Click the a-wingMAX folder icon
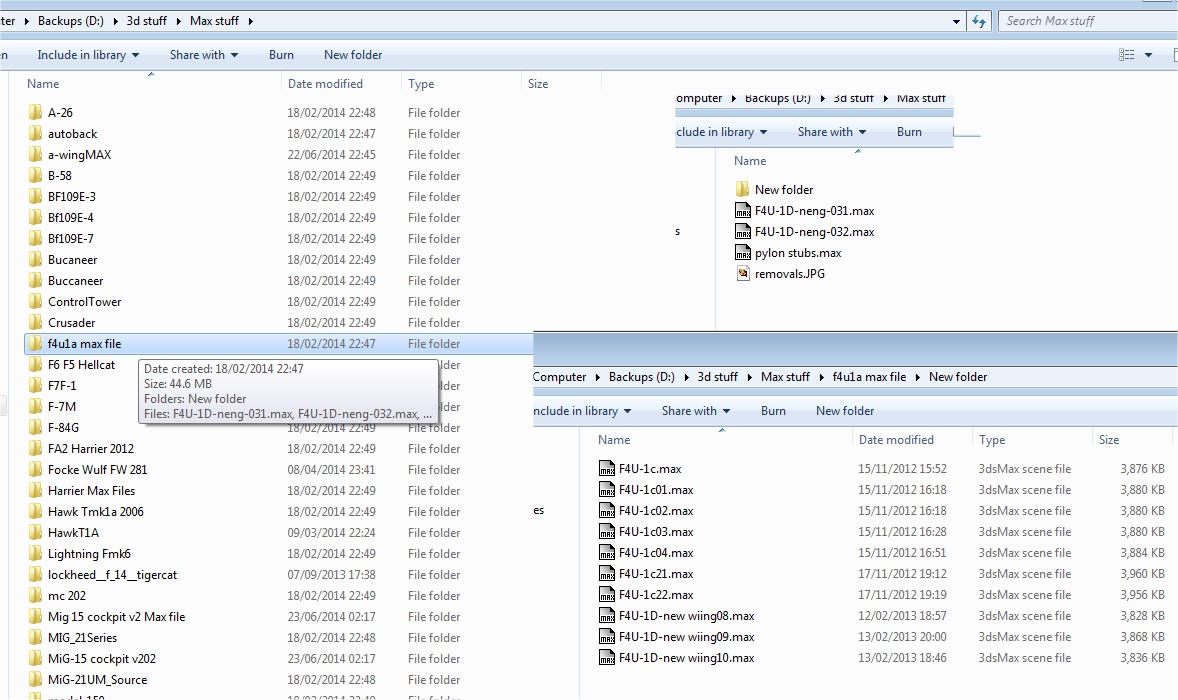 (x=35, y=155)
